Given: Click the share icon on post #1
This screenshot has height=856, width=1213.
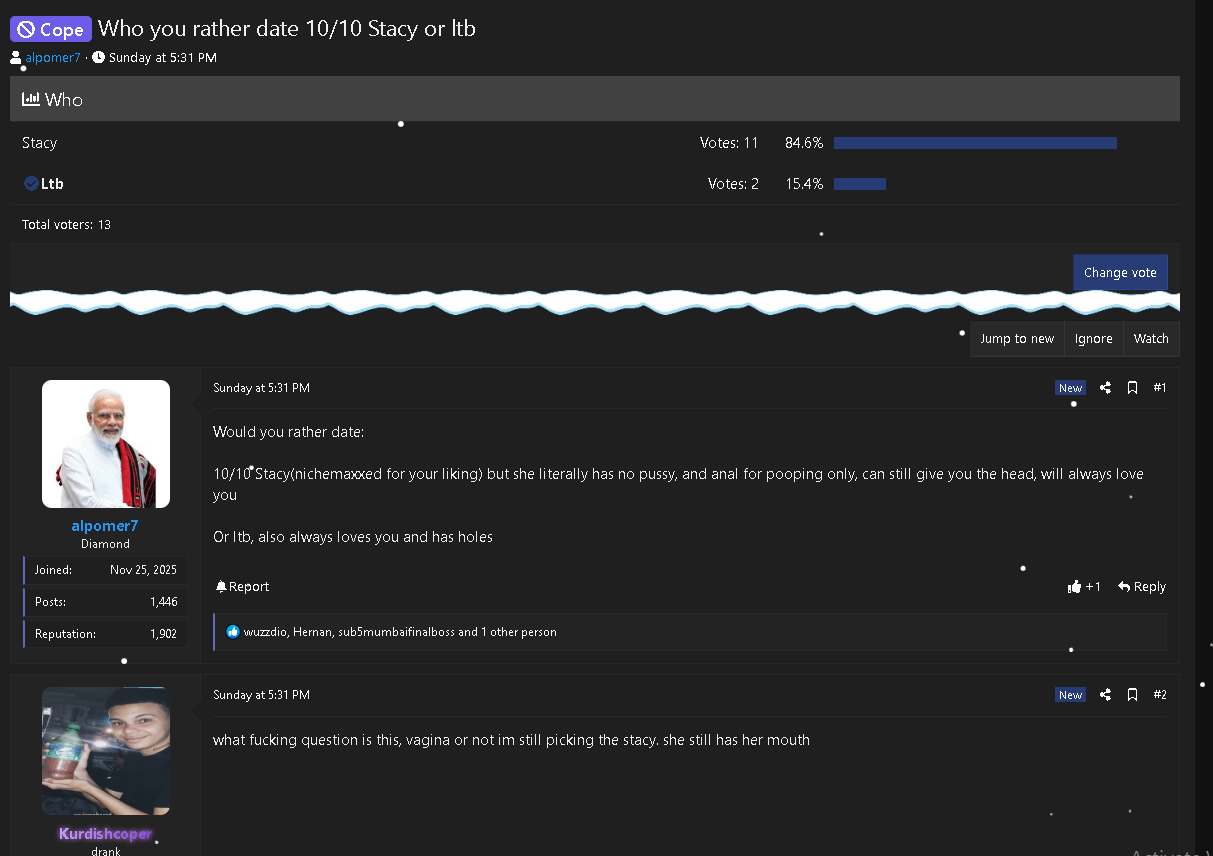Looking at the screenshot, I should point(1105,388).
